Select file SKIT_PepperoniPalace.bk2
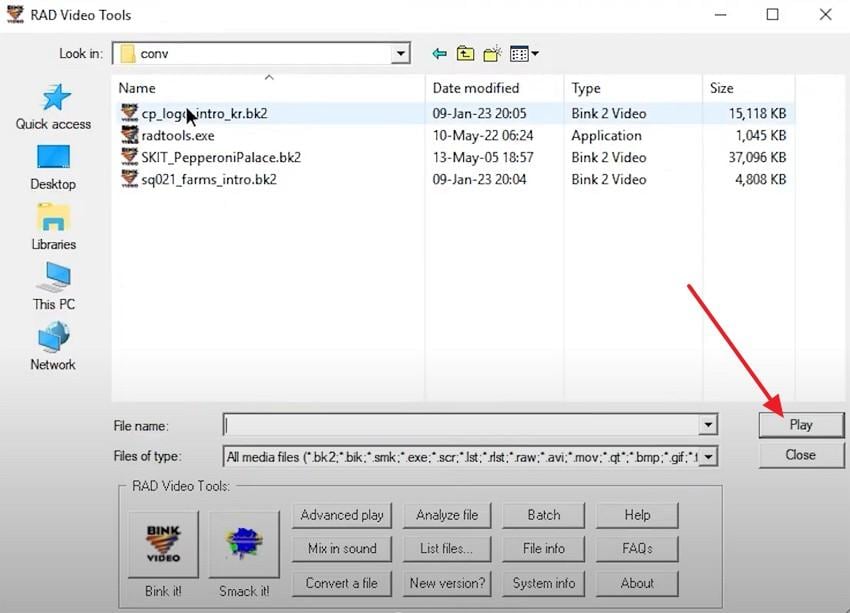Viewport: 850px width, 613px height. 221,158
